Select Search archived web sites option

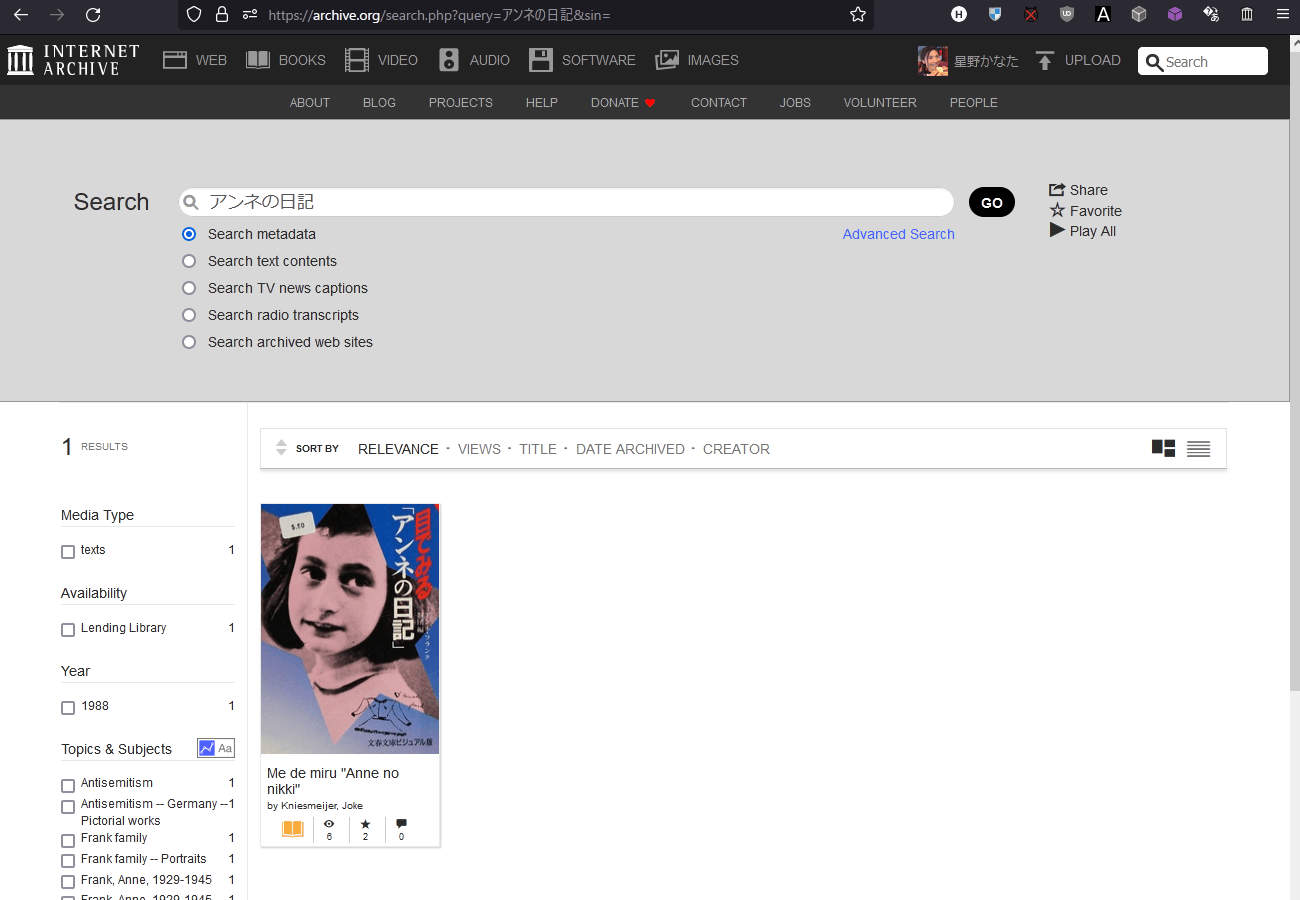[189, 342]
